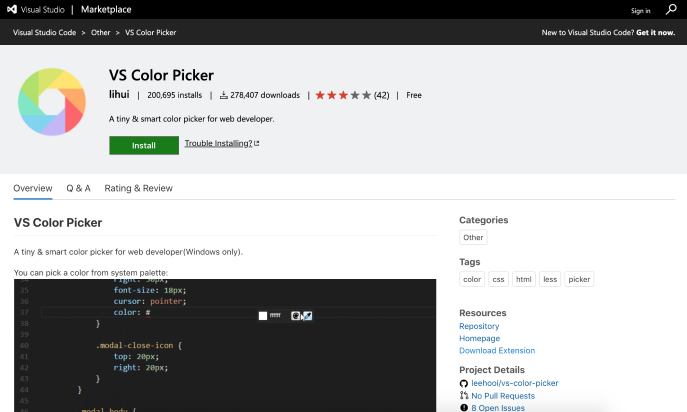The image size is (687, 412).
Task: Select the Other category tag
Action: pos(473,238)
